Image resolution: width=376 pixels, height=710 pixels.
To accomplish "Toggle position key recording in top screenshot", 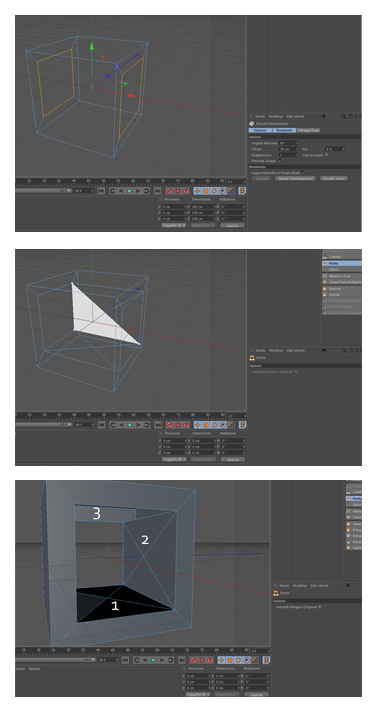I will [197, 191].
